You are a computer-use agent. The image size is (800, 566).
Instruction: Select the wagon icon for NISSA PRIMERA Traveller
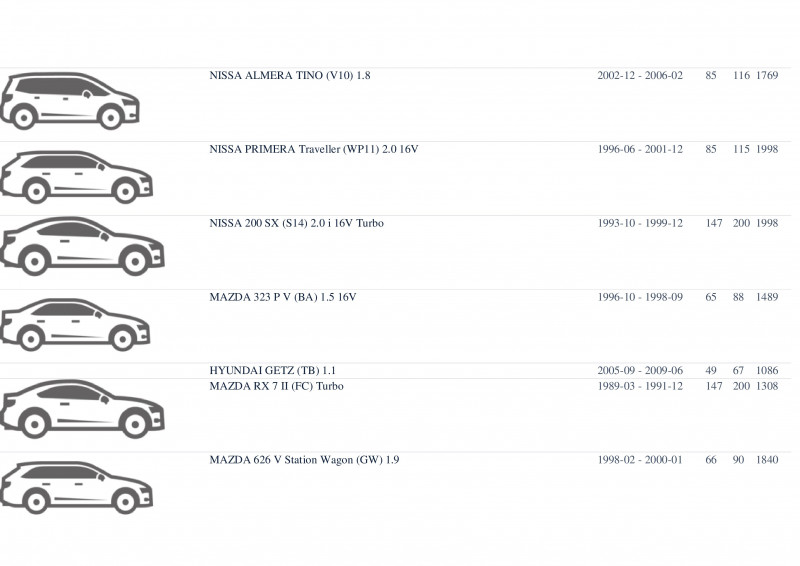tap(77, 177)
